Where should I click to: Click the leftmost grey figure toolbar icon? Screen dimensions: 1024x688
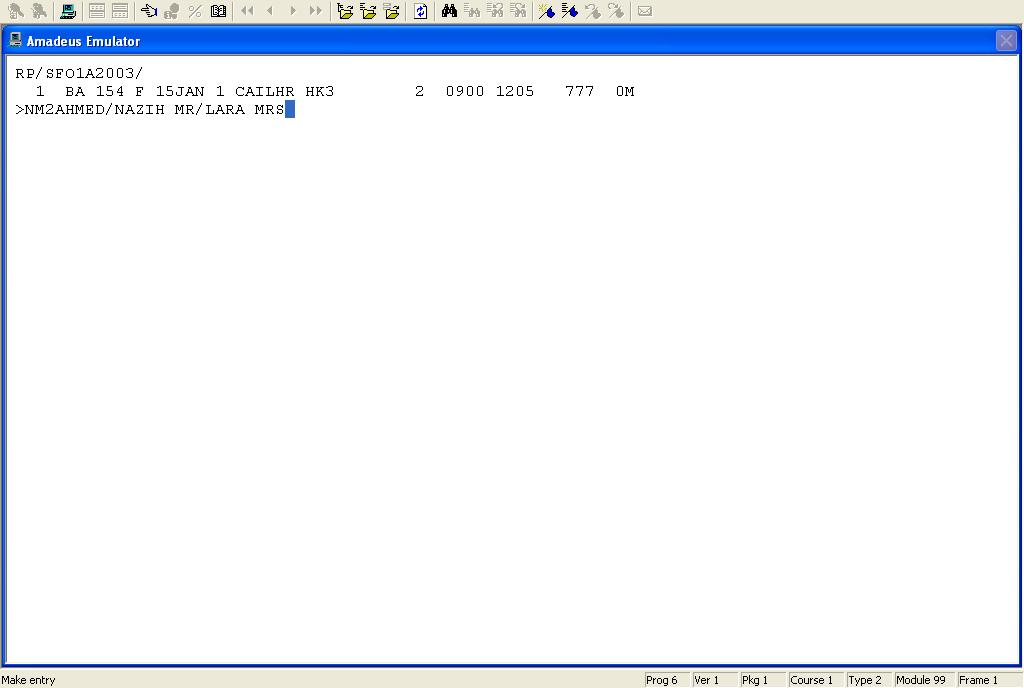16,11
